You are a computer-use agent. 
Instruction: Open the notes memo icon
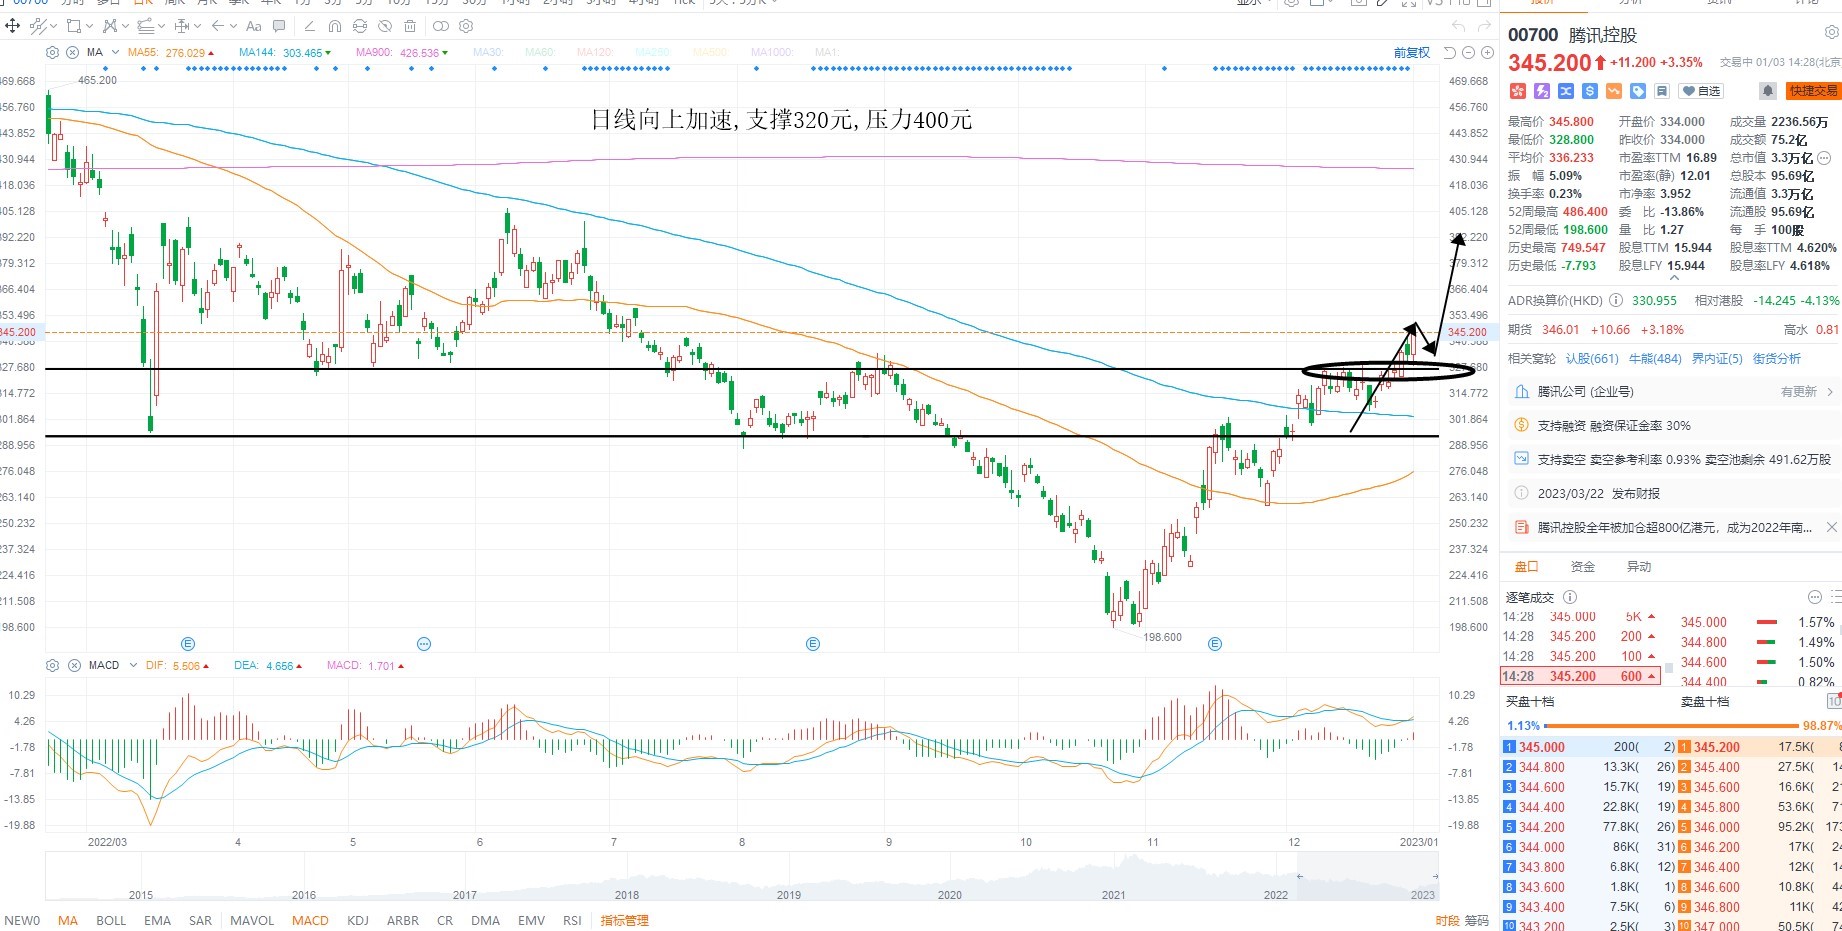point(1662,91)
